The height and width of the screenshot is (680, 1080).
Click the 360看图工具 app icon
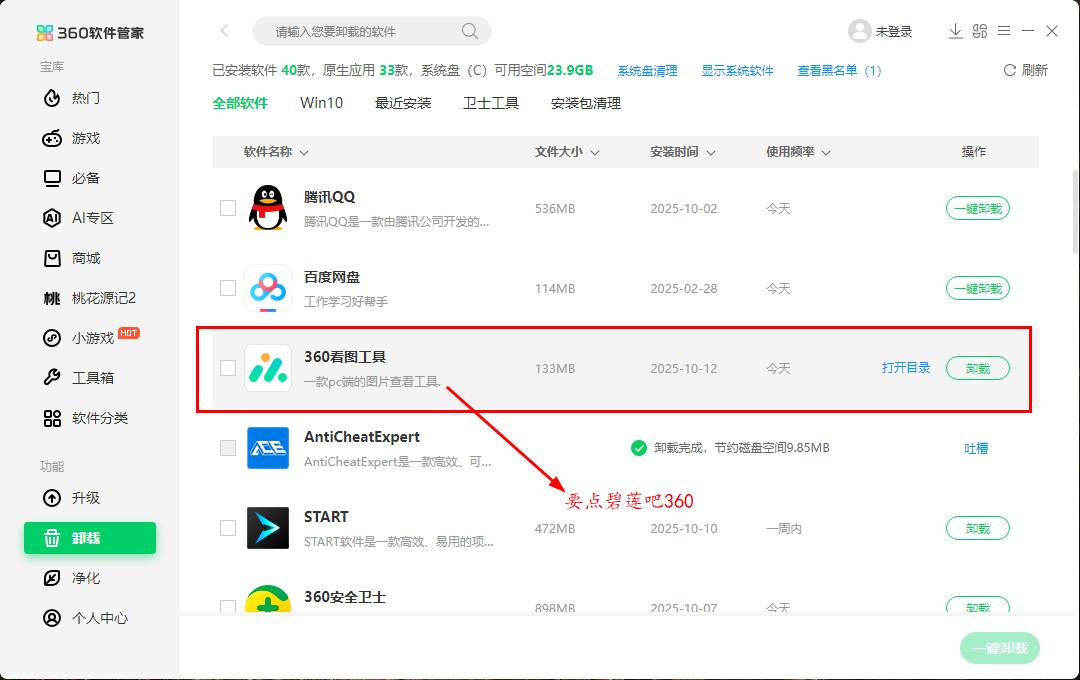[267, 368]
